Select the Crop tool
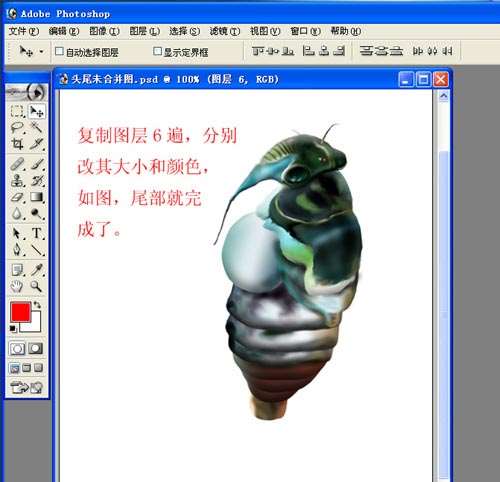This screenshot has width=500, height=482. [17, 144]
